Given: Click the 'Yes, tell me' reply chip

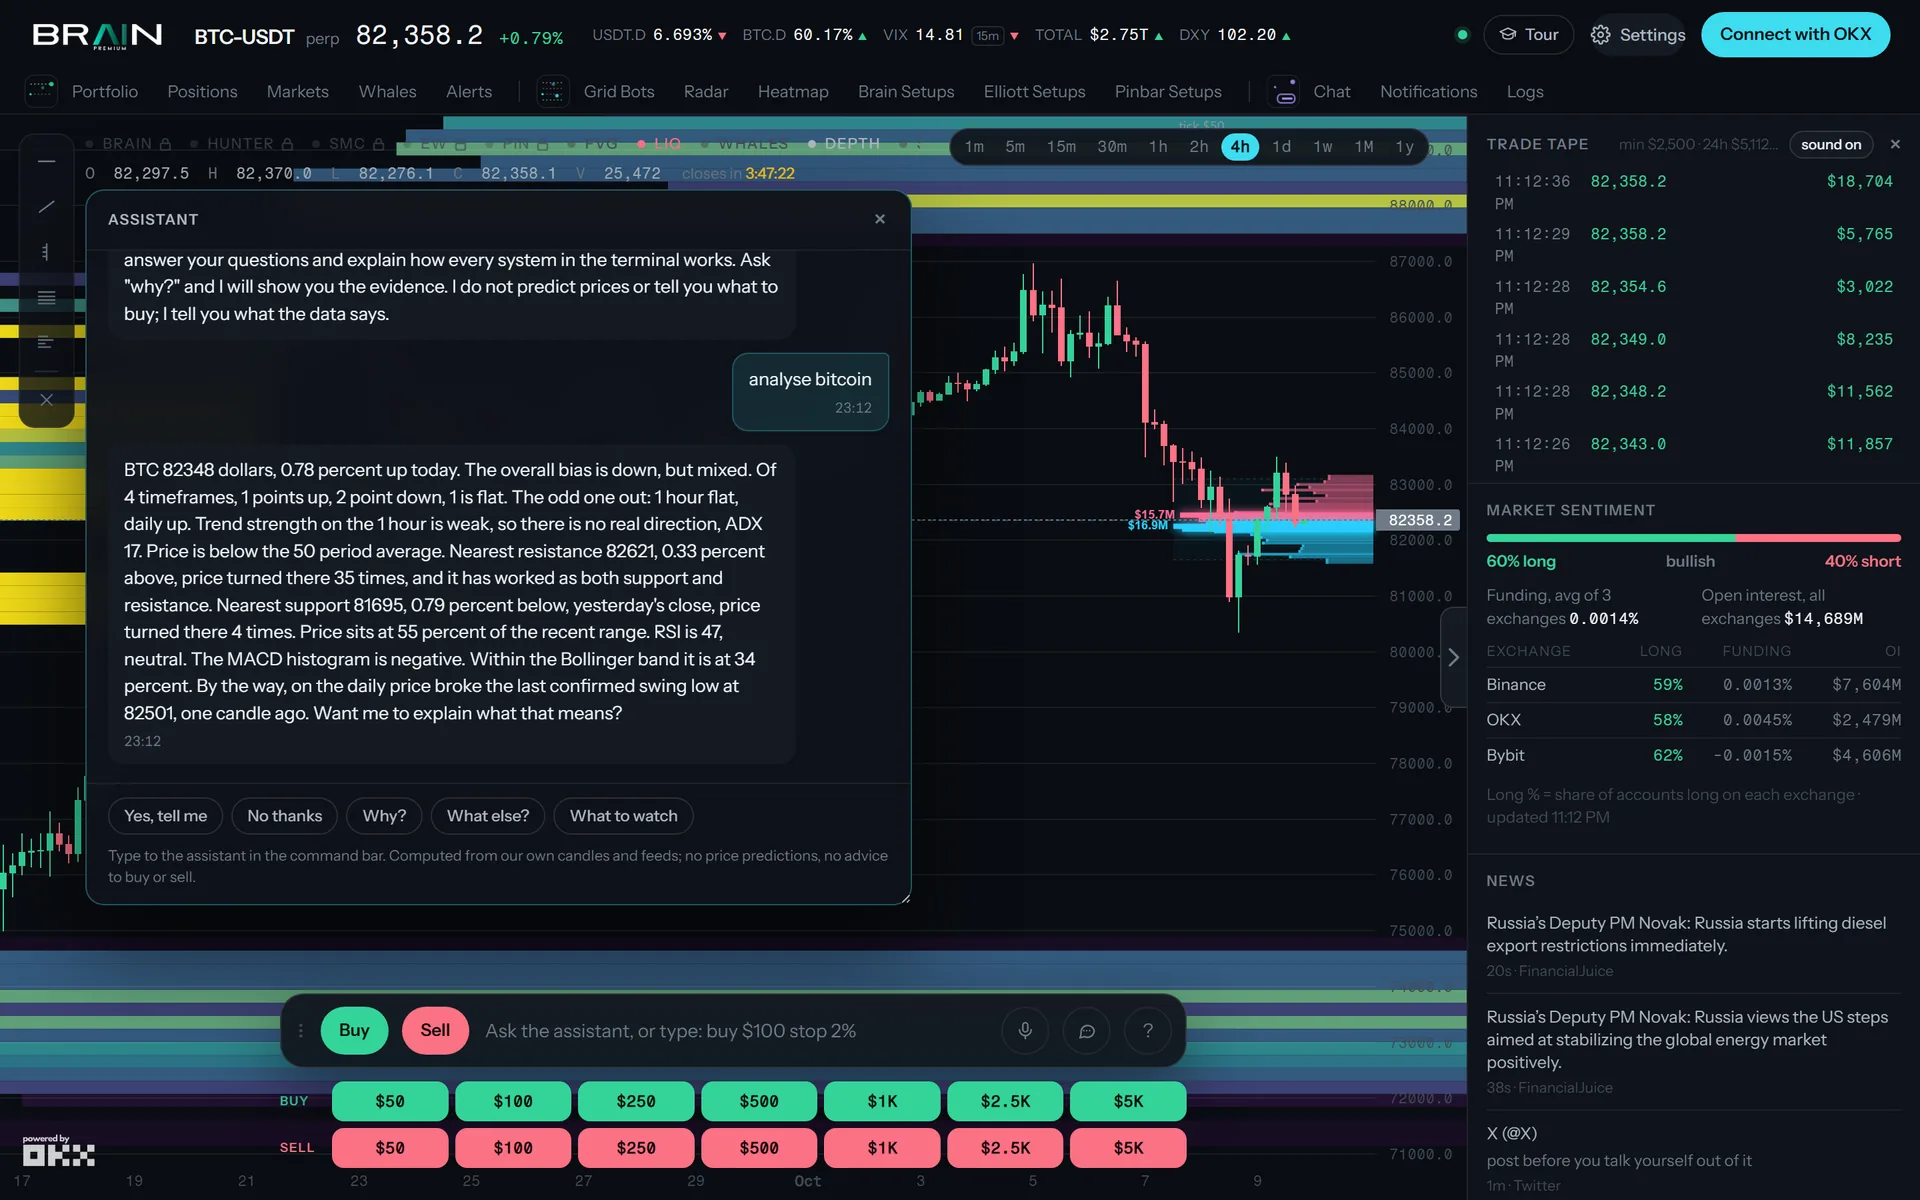Looking at the screenshot, I should [x=165, y=816].
